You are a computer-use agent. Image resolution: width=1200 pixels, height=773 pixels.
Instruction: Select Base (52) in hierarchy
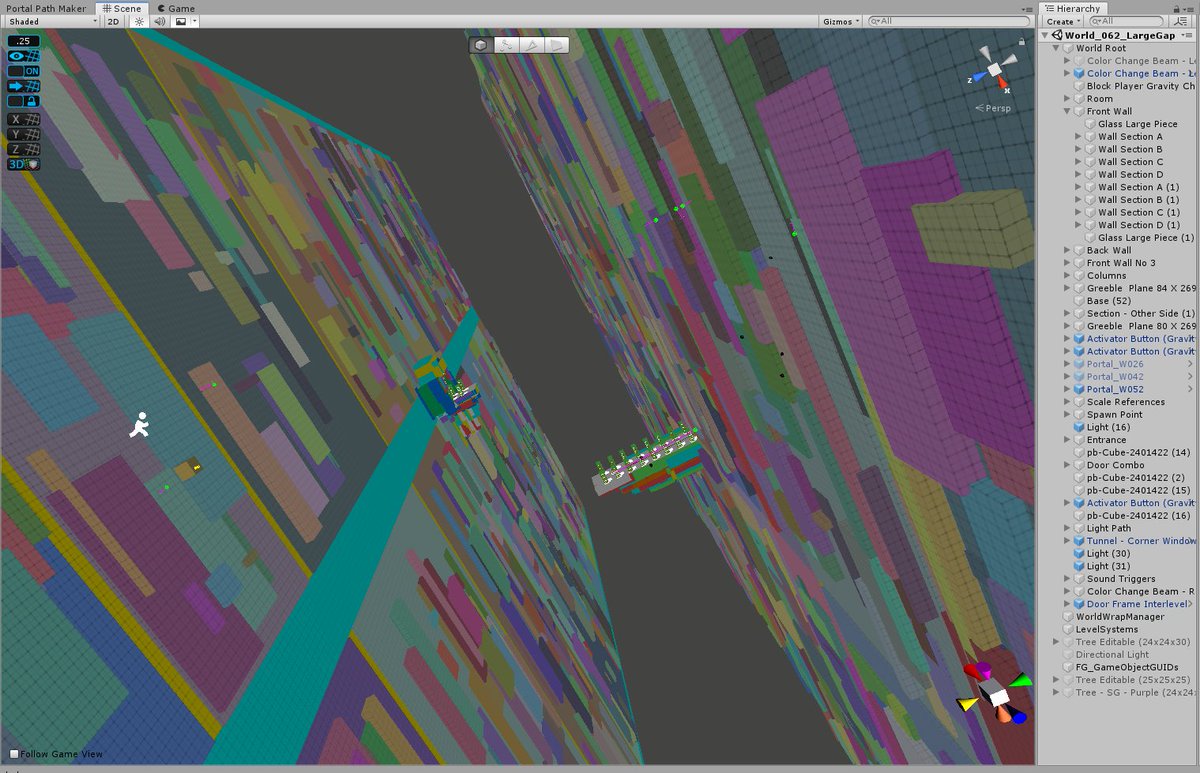tap(1109, 301)
